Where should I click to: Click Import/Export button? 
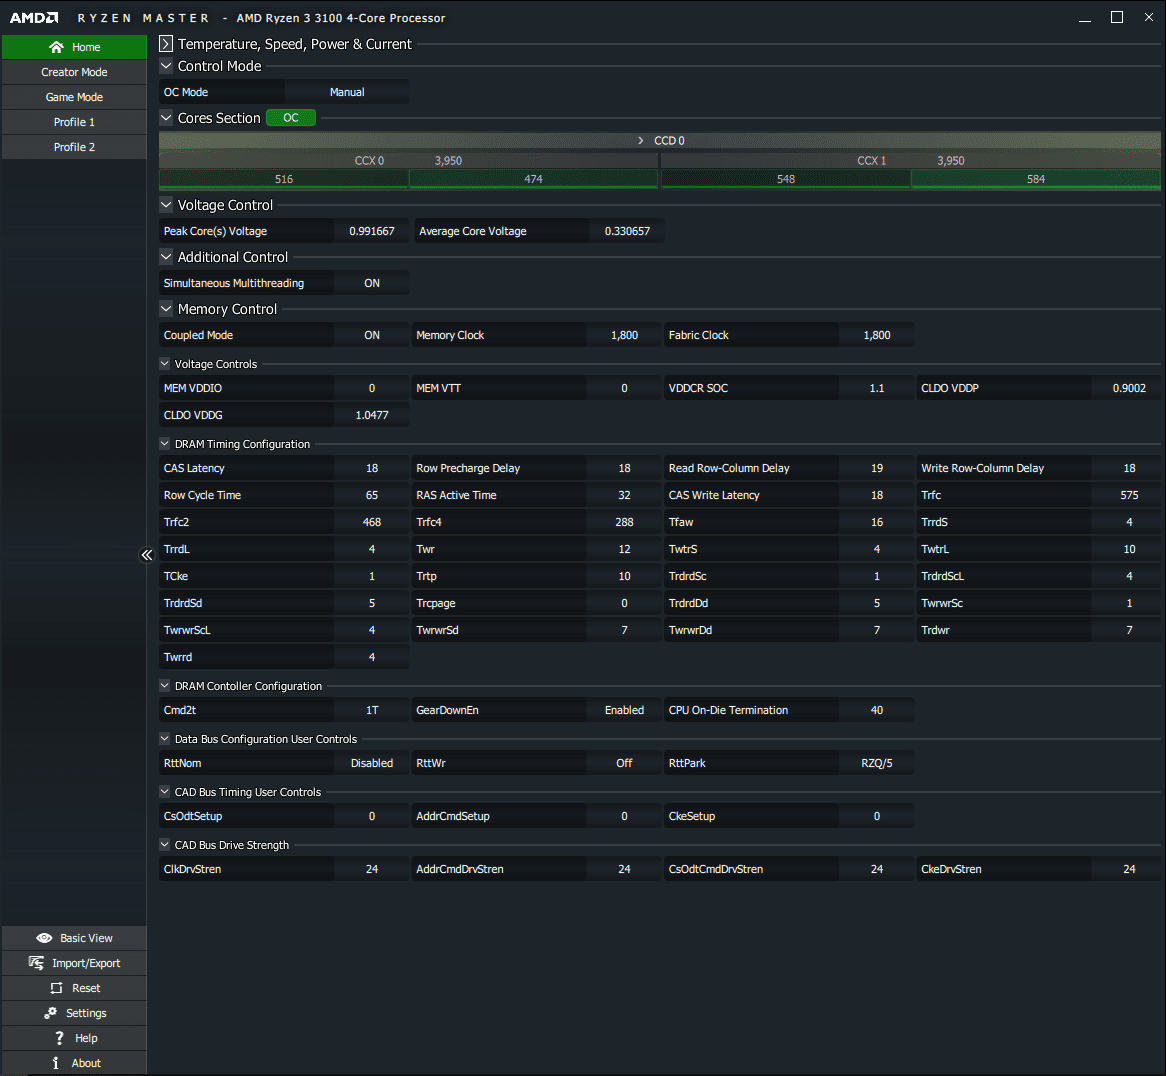(x=74, y=963)
